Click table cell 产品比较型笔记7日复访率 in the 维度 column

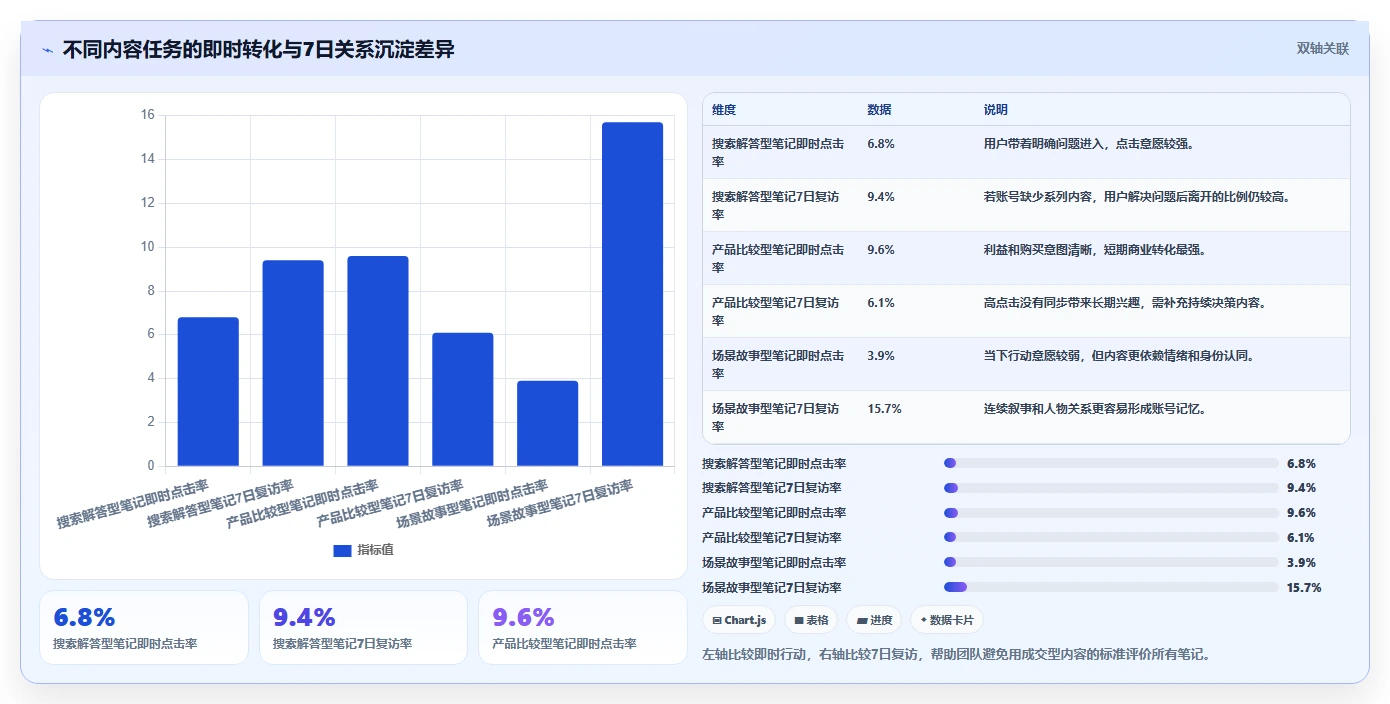click(x=778, y=311)
